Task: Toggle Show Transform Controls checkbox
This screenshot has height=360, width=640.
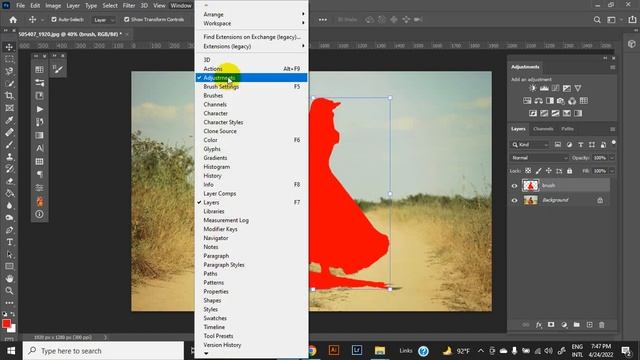Action: 127,19
